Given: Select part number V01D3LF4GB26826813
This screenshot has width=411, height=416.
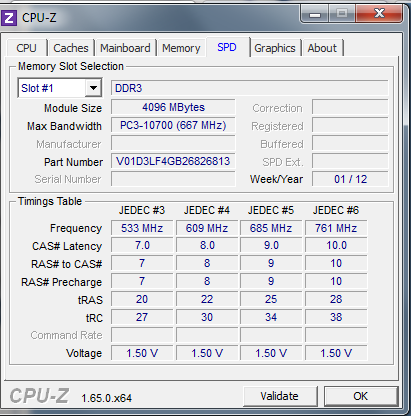Looking at the screenshot, I should (173, 161).
